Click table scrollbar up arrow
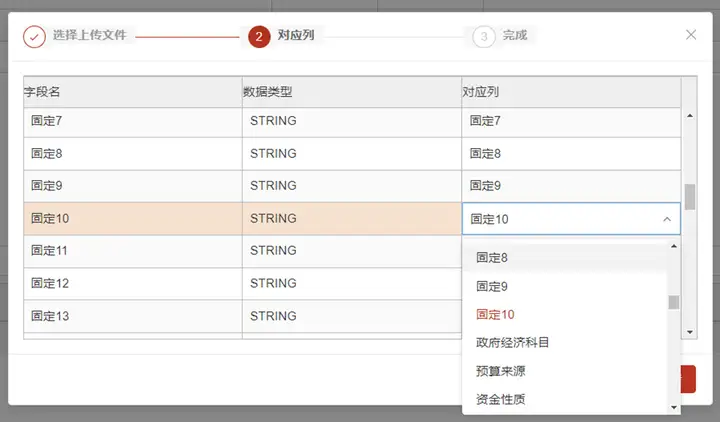Screen dimensions: 720x422 (690, 116)
